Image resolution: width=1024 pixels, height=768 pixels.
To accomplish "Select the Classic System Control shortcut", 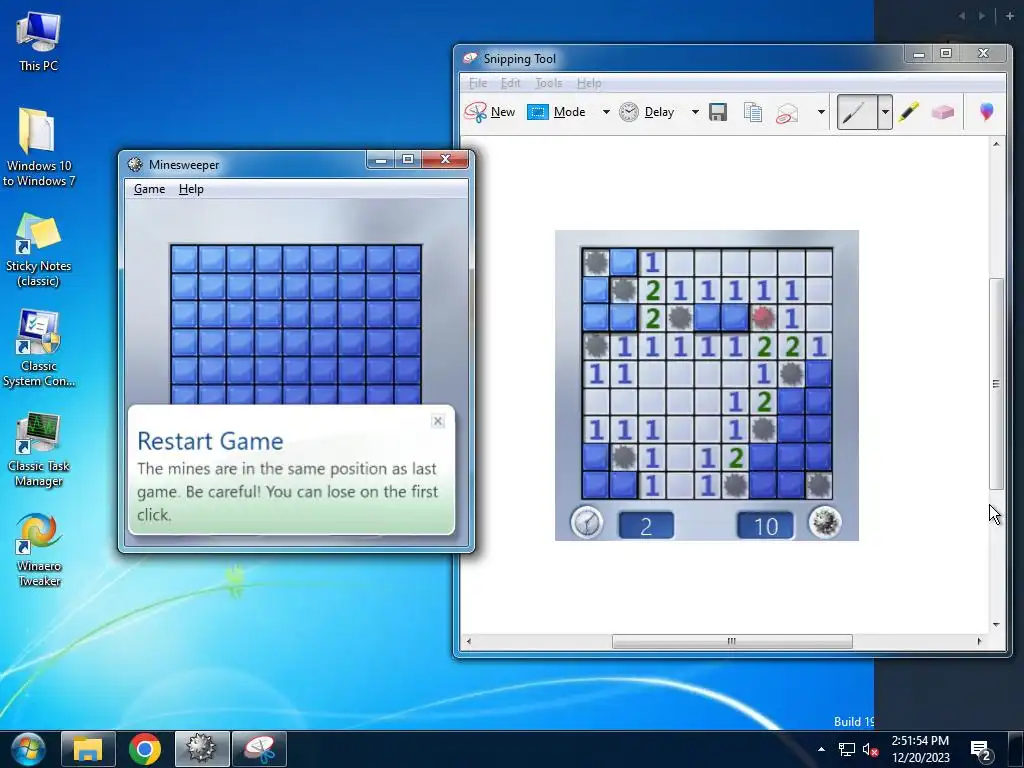I will click(39, 349).
